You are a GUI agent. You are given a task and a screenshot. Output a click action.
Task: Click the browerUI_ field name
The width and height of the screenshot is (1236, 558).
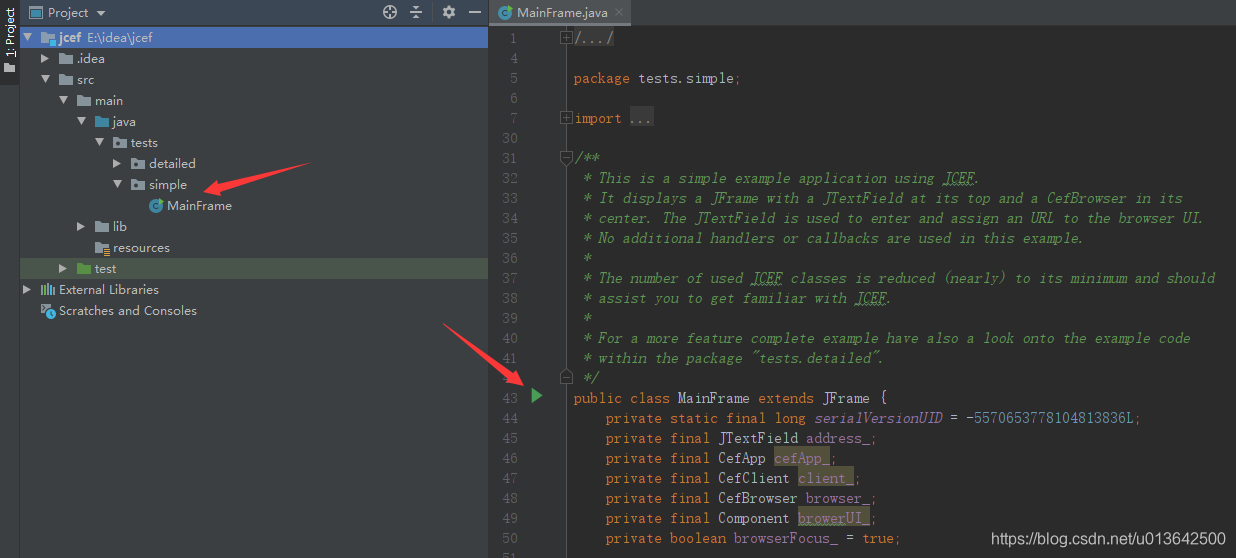click(x=835, y=518)
